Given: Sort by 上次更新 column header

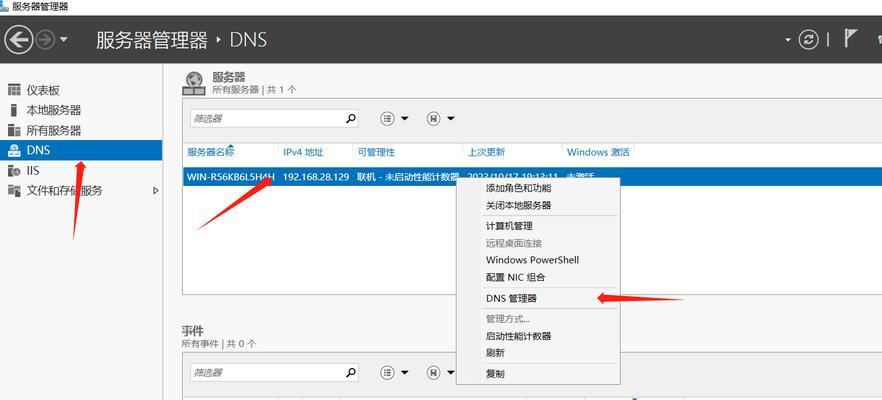Looking at the screenshot, I should (x=486, y=152).
